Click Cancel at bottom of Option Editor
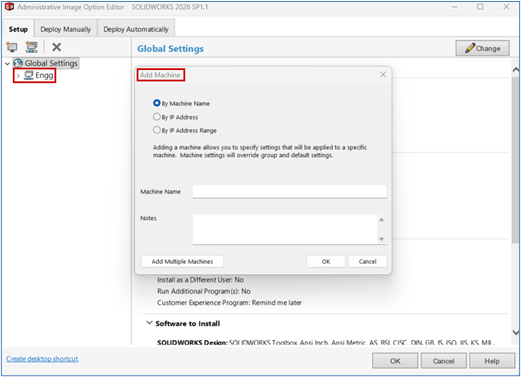The height and width of the screenshot is (377, 521). pos(444,361)
